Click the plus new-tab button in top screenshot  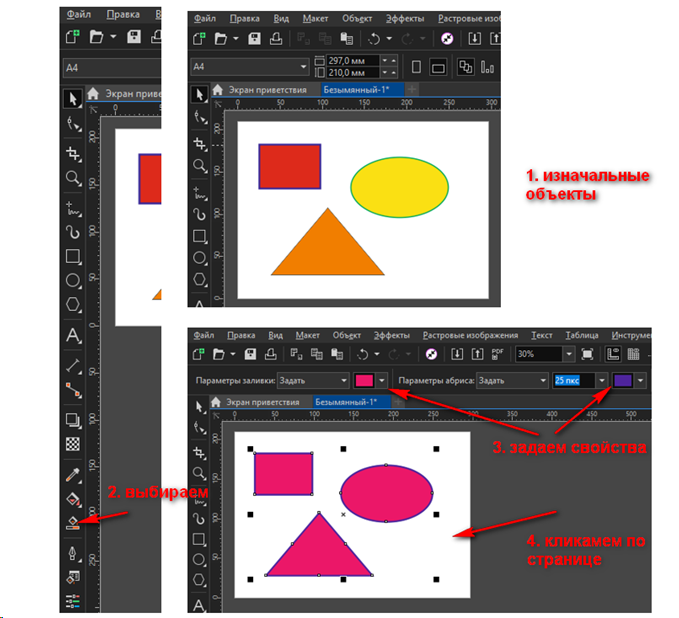[412, 90]
